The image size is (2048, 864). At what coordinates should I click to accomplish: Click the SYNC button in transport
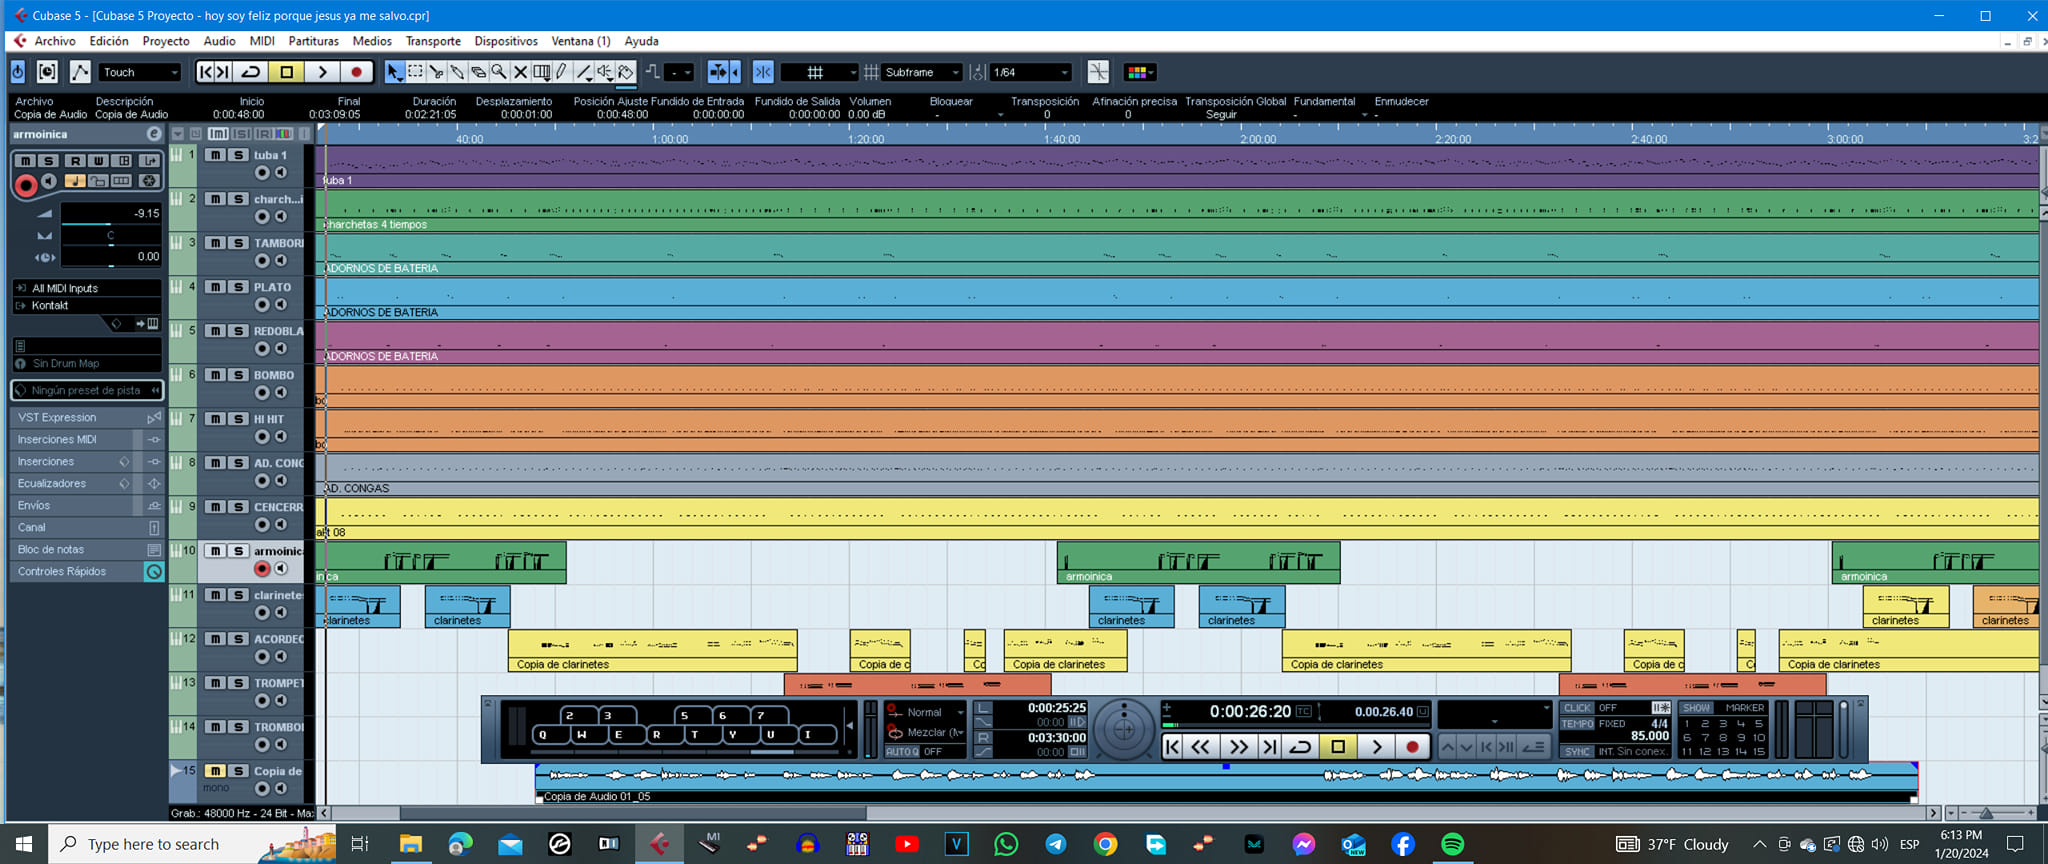[x=1577, y=751]
